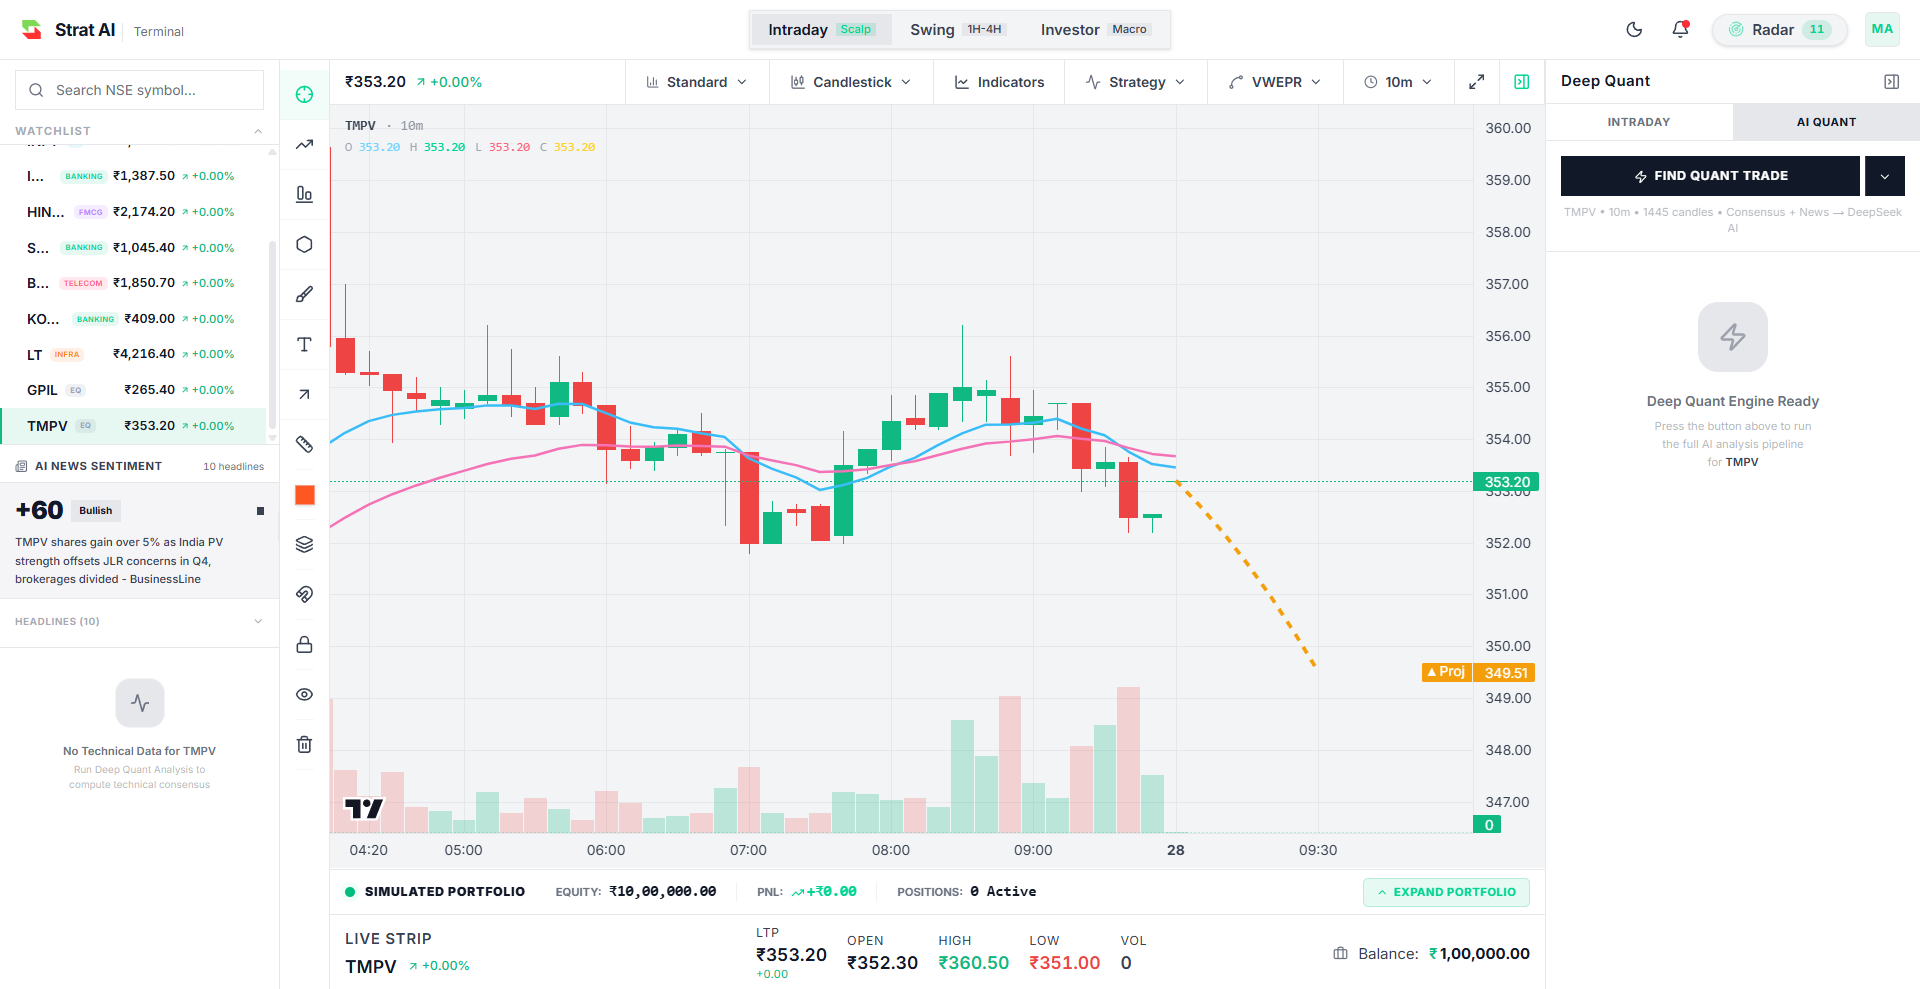Click the Terminal label in header
The width and height of the screenshot is (1920, 989).
(x=159, y=32)
